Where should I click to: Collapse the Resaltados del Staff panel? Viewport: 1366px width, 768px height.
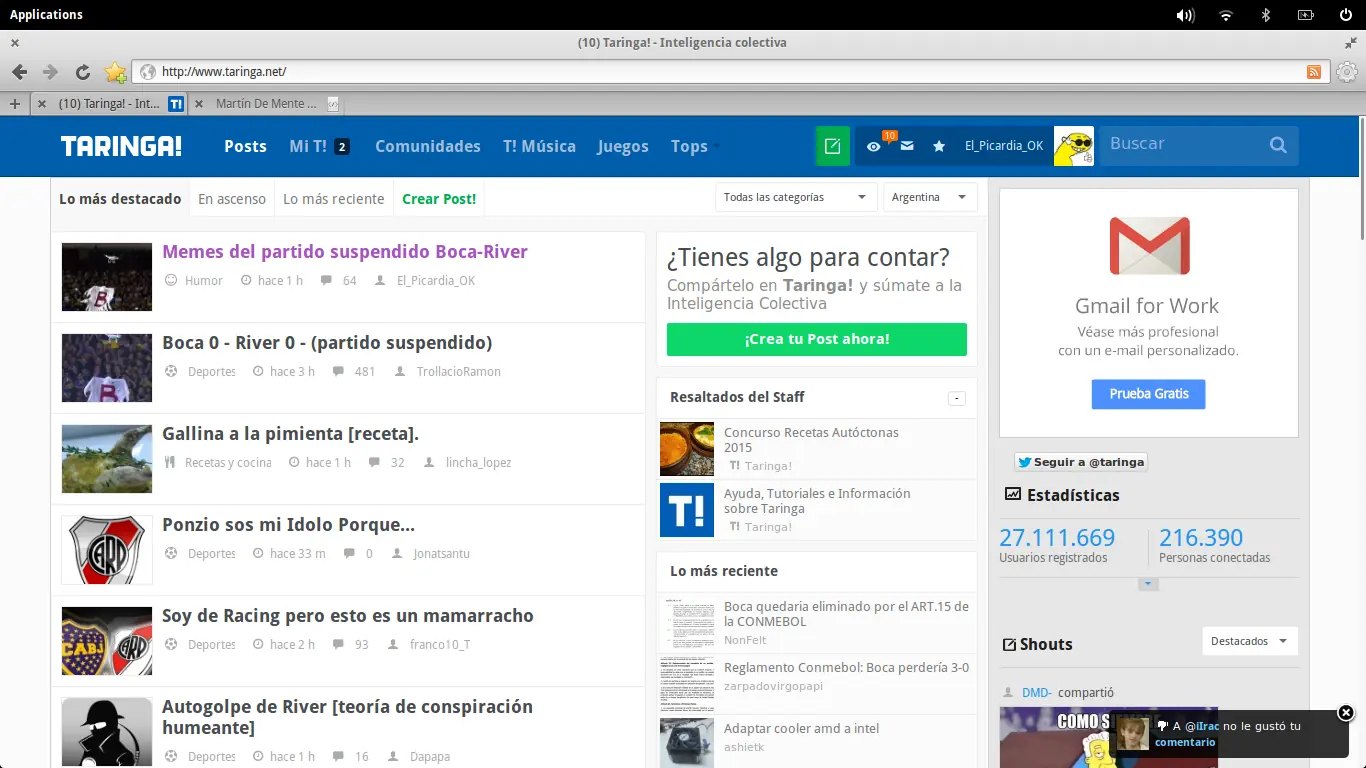956,398
